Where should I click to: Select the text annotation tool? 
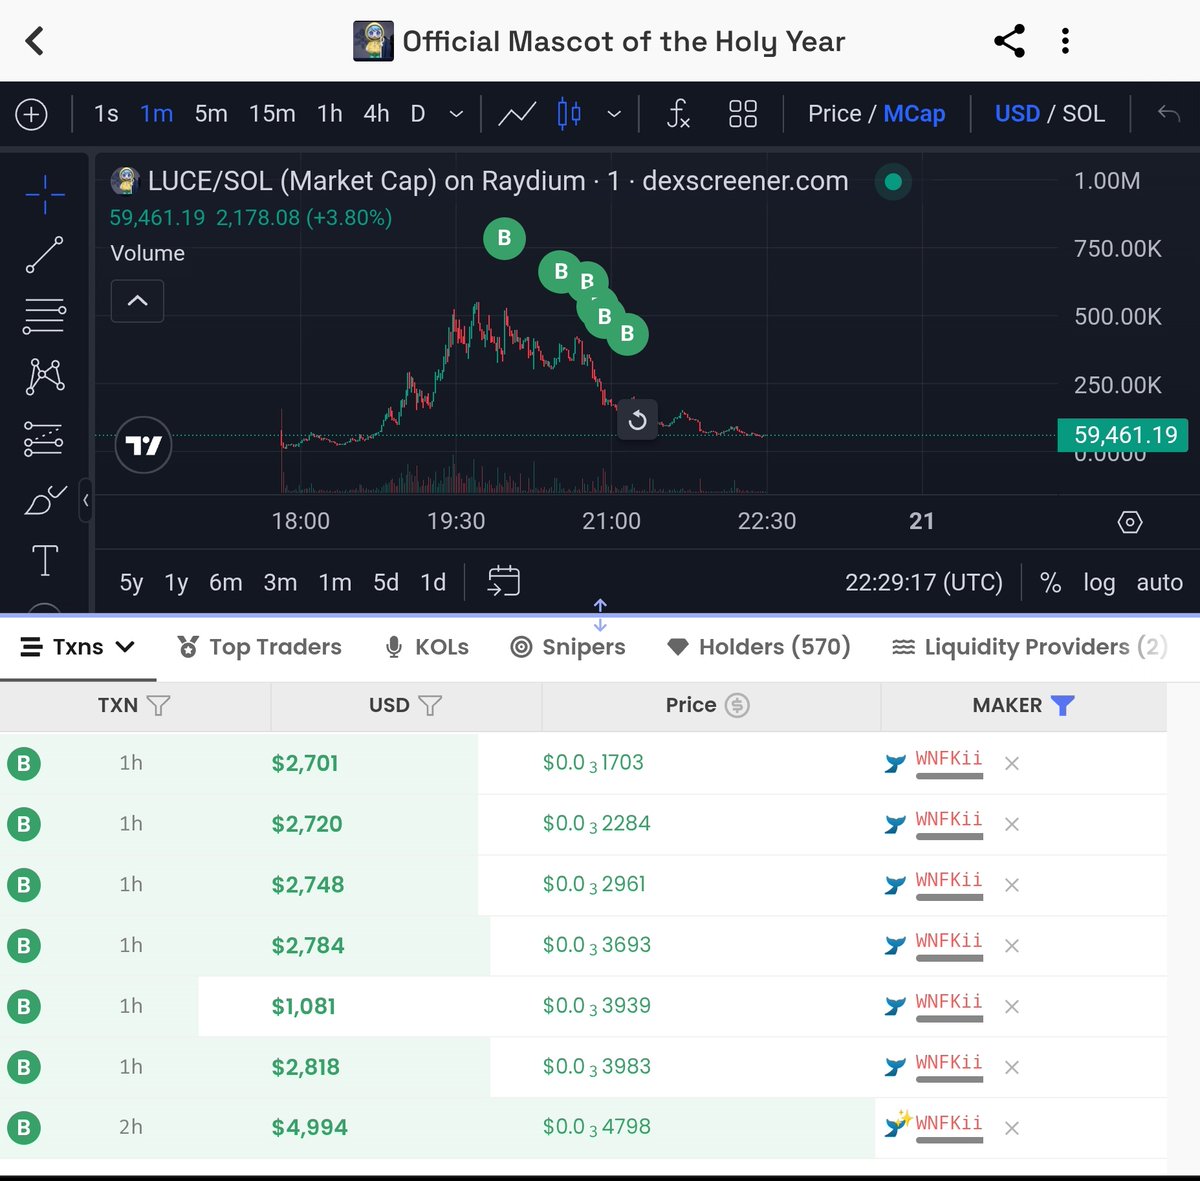click(x=45, y=561)
